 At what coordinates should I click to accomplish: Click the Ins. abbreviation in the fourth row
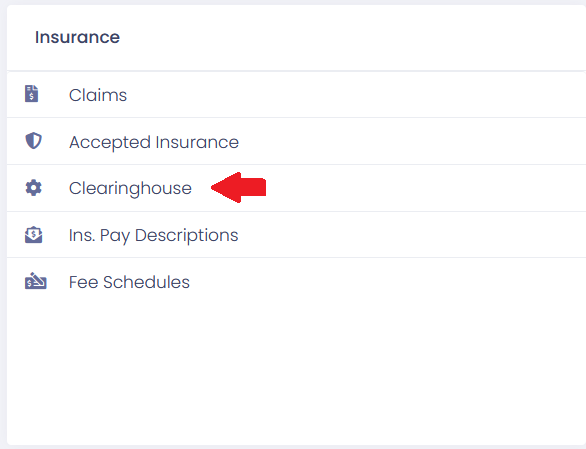82,235
